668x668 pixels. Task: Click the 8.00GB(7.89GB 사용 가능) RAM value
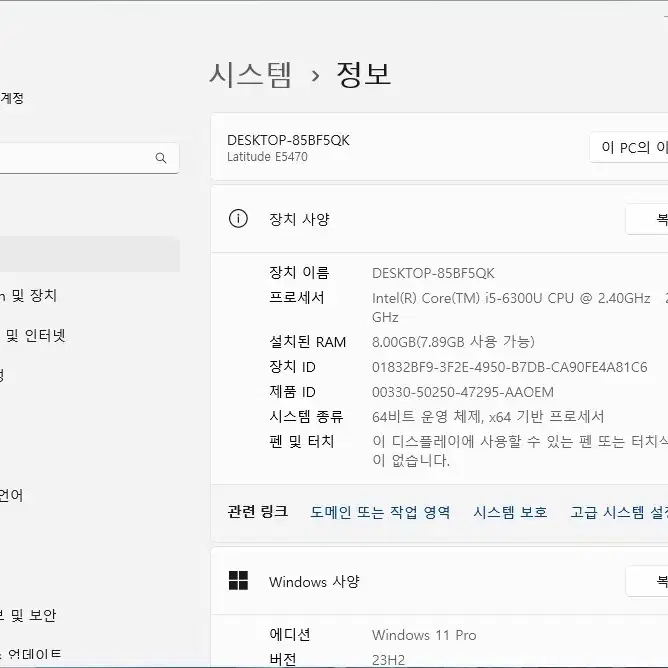[453, 342]
